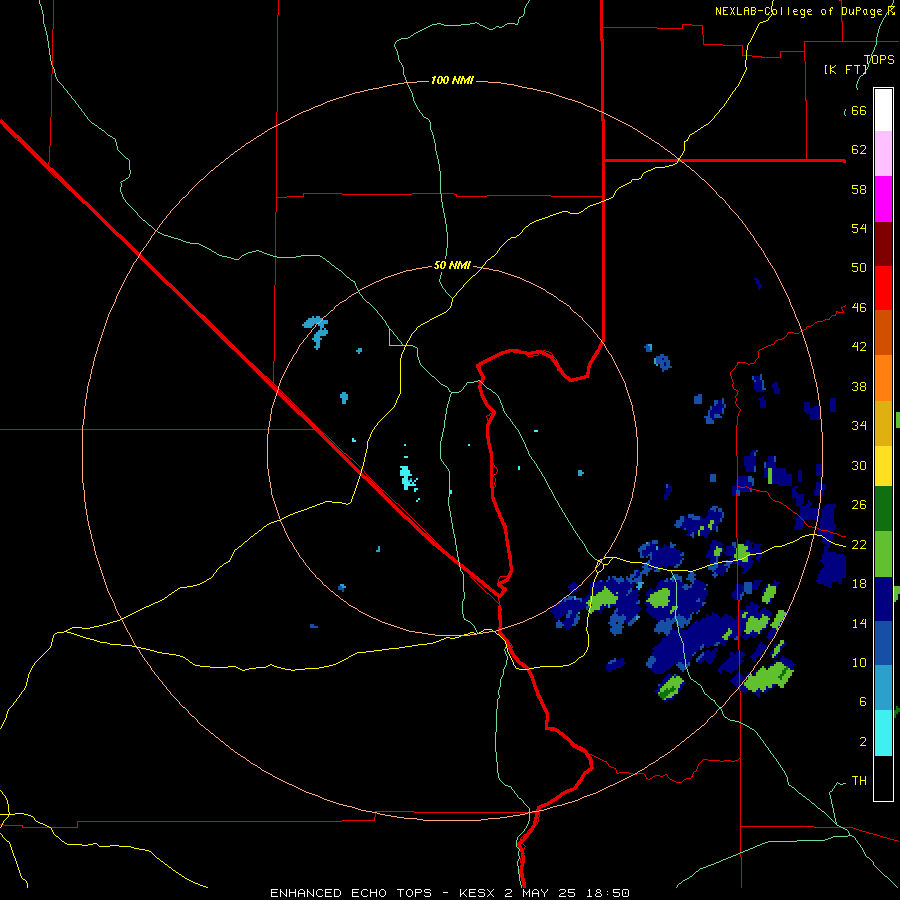This screenshot has width=900, height=900.
Task: Click the dark red legend swatch
Action: pos(883,244)
